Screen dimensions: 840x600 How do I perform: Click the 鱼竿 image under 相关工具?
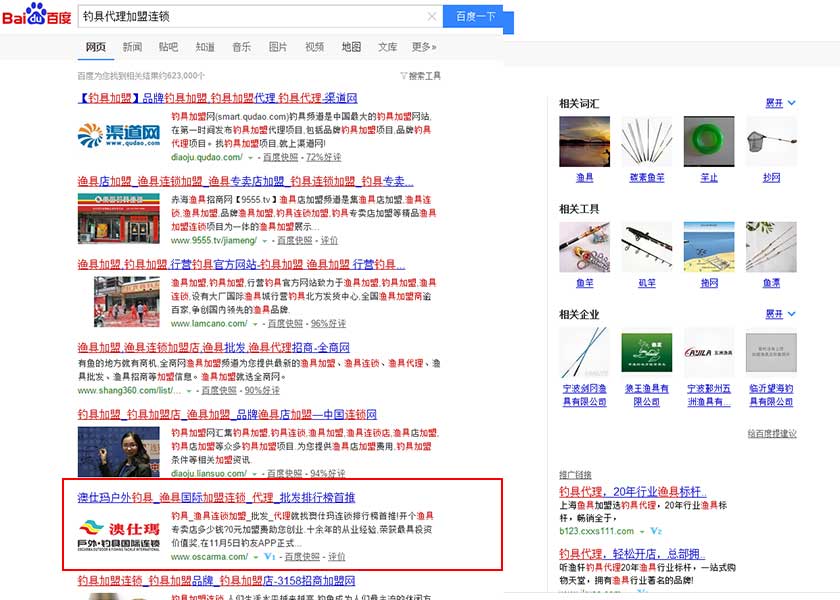pyautogui.click(x=584, y=247)
